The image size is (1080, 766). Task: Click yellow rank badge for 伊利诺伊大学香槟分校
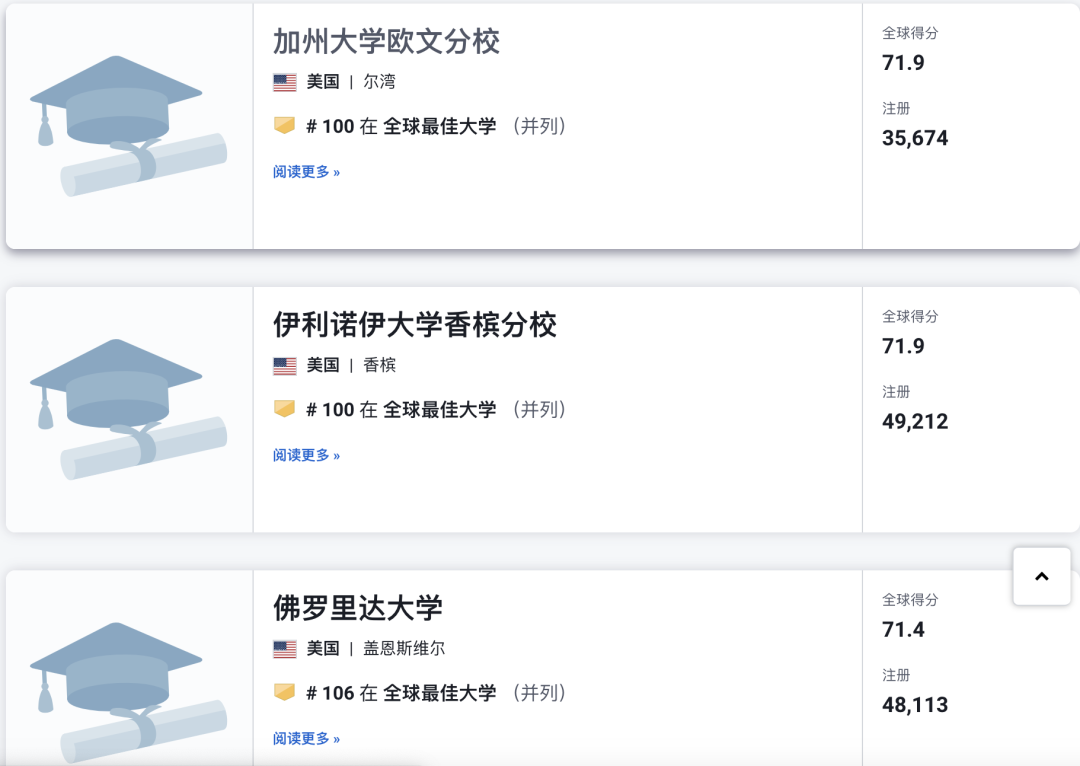pyautogui.click(x=284, y=408)
